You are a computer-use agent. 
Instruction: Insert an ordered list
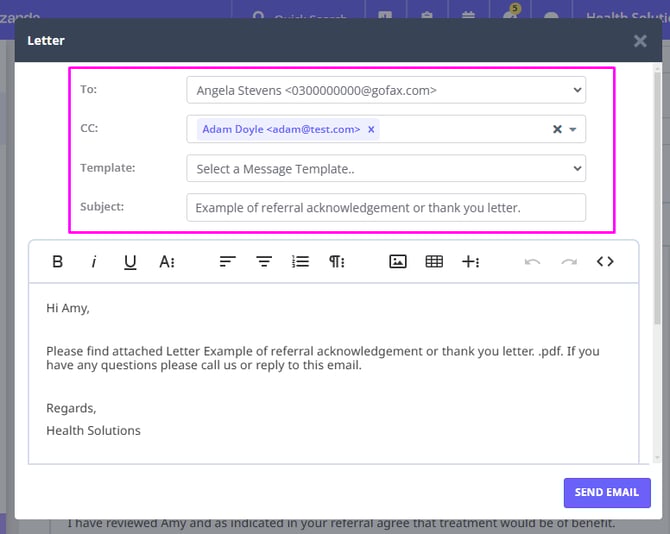(x=300, y=262)
